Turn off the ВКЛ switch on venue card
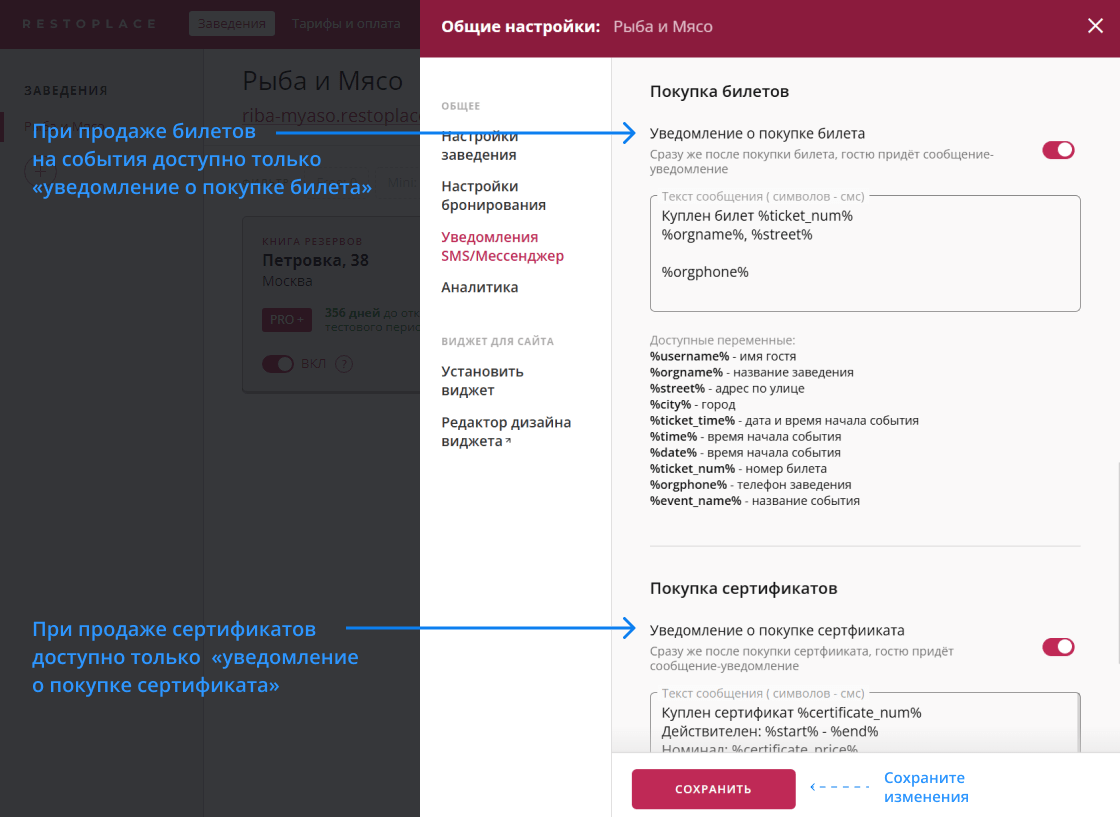The width and height of the screenshot is (1120, 817). click(x=278, y=365)
